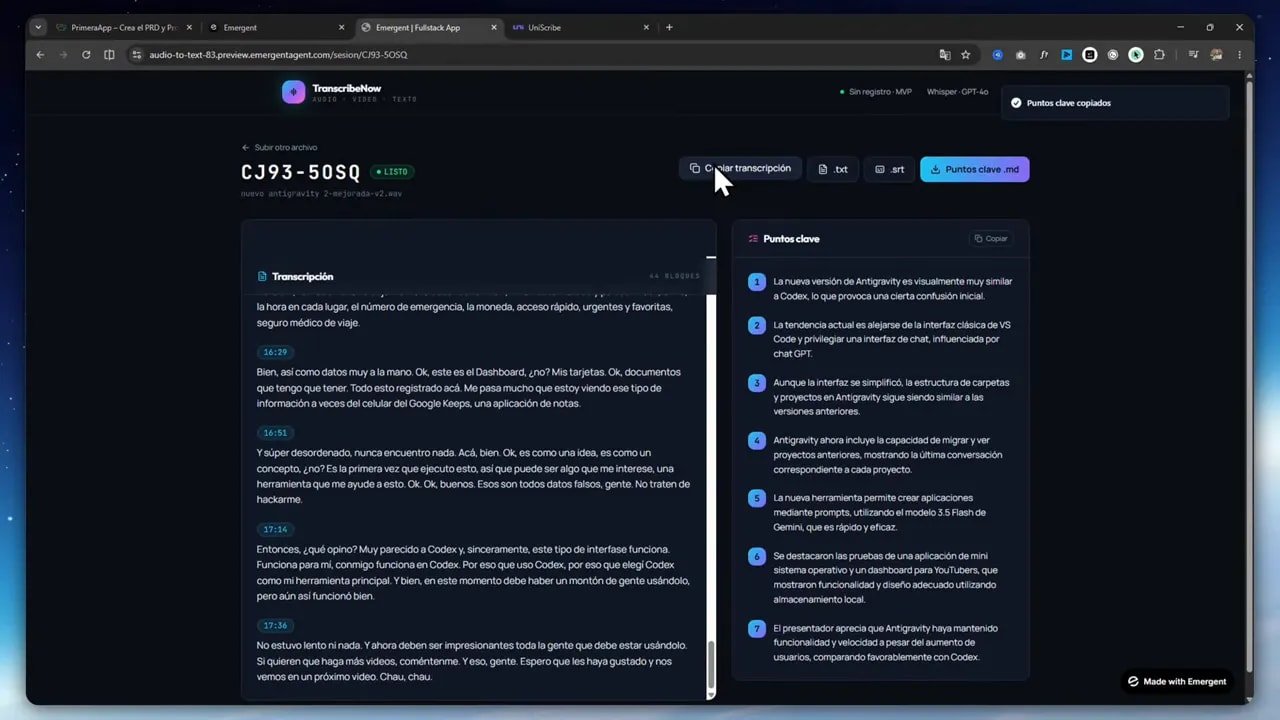Click the green cursor extension icon
This screenshot has height=720, width=1280.
(1136, 55)
